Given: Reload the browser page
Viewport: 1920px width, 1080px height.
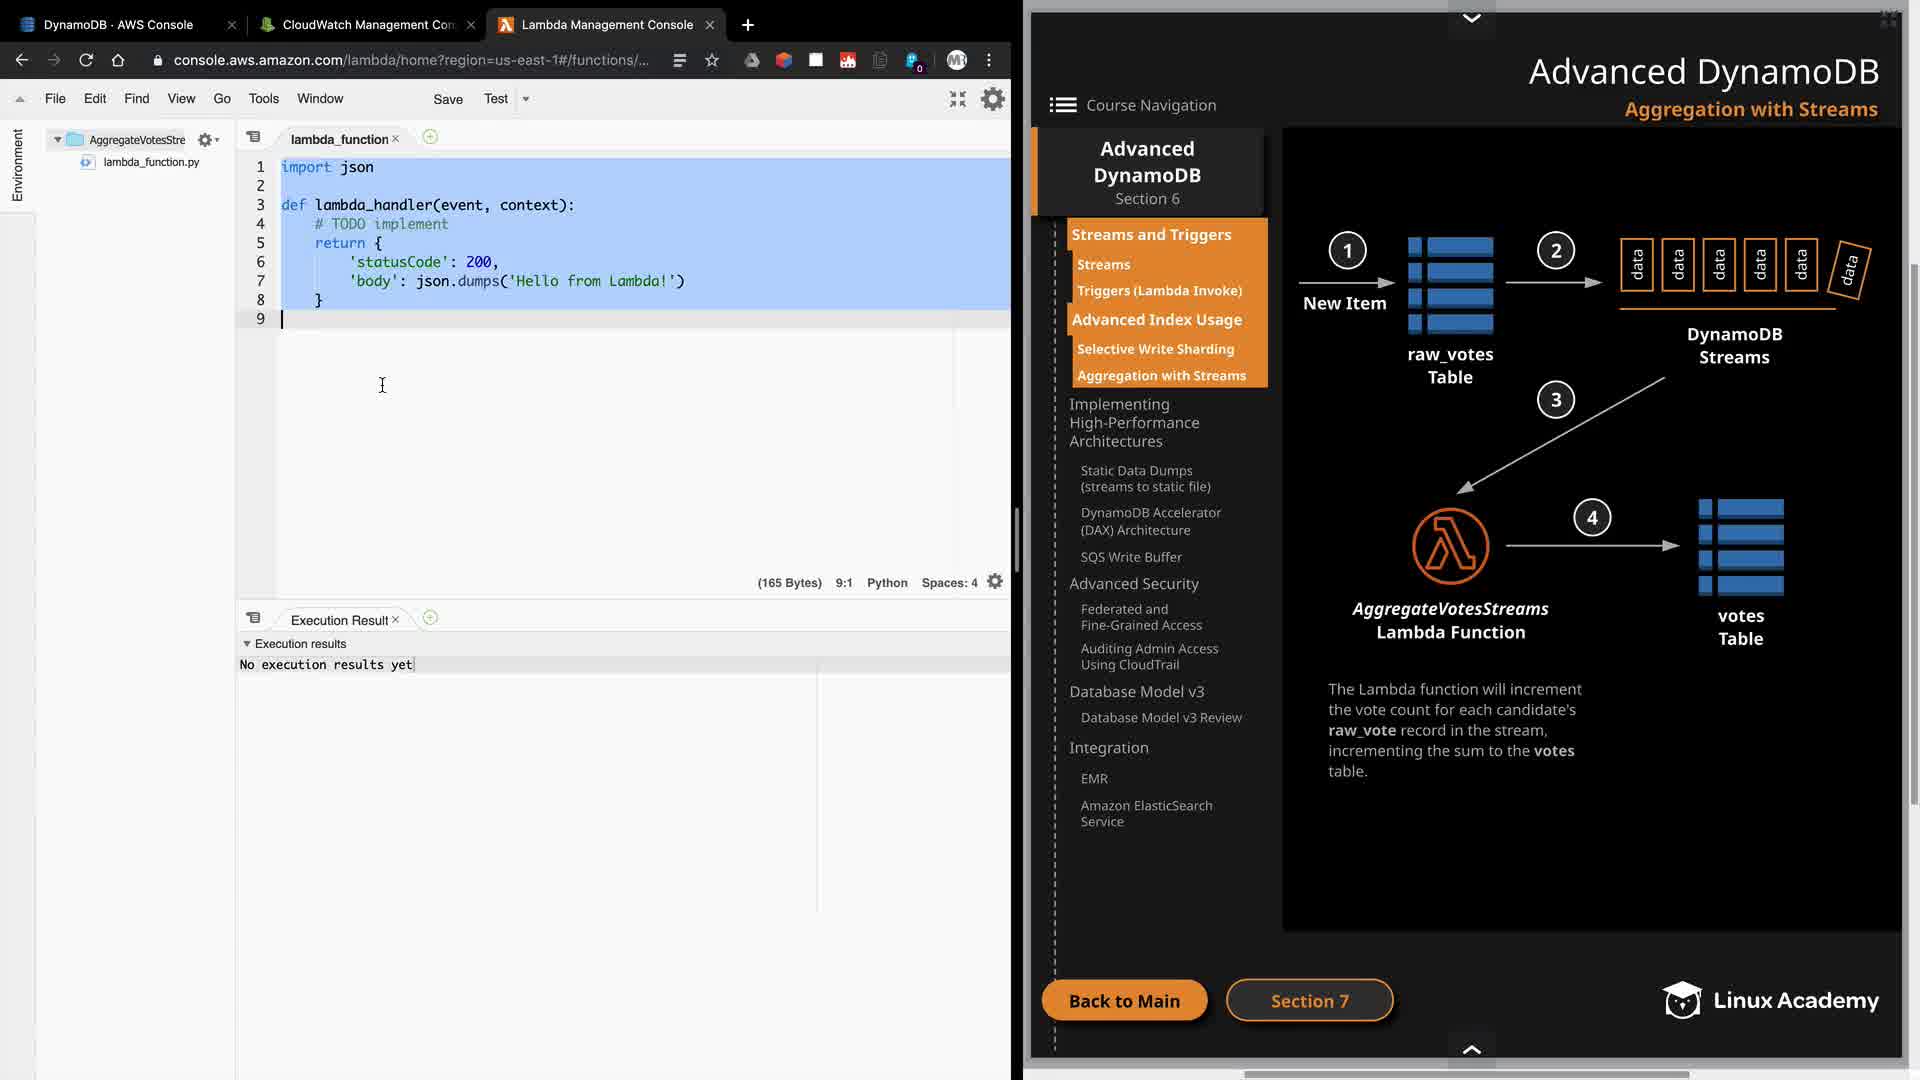Looking at the screenshot, I should coord(86,60).
